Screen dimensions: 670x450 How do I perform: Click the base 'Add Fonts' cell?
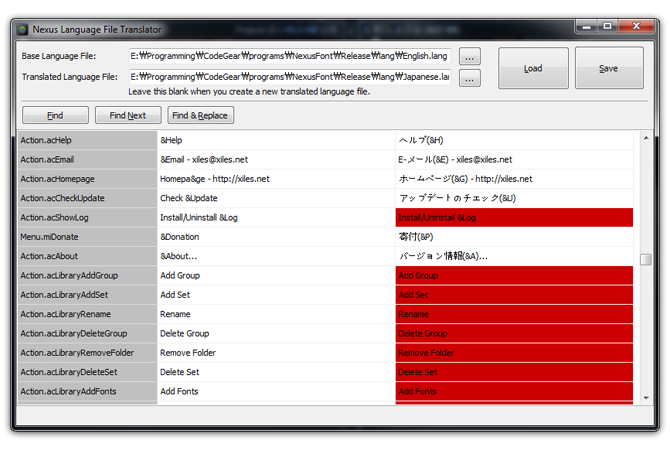click(276, 391)
